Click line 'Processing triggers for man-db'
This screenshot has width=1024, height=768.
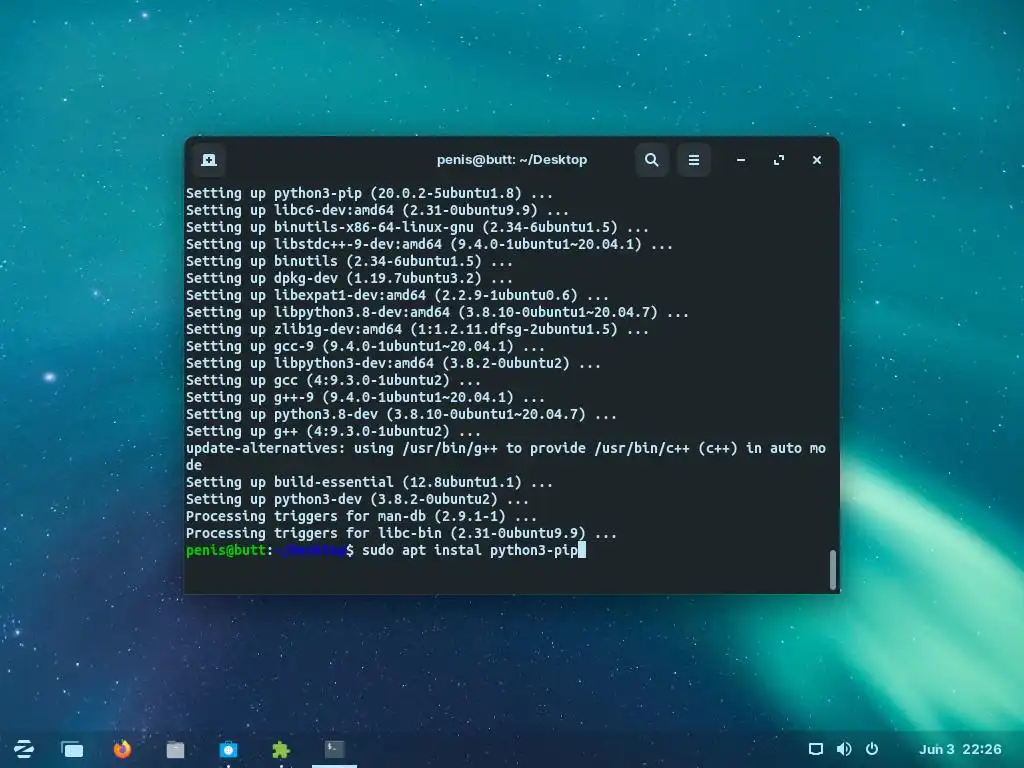click(361, 516)
